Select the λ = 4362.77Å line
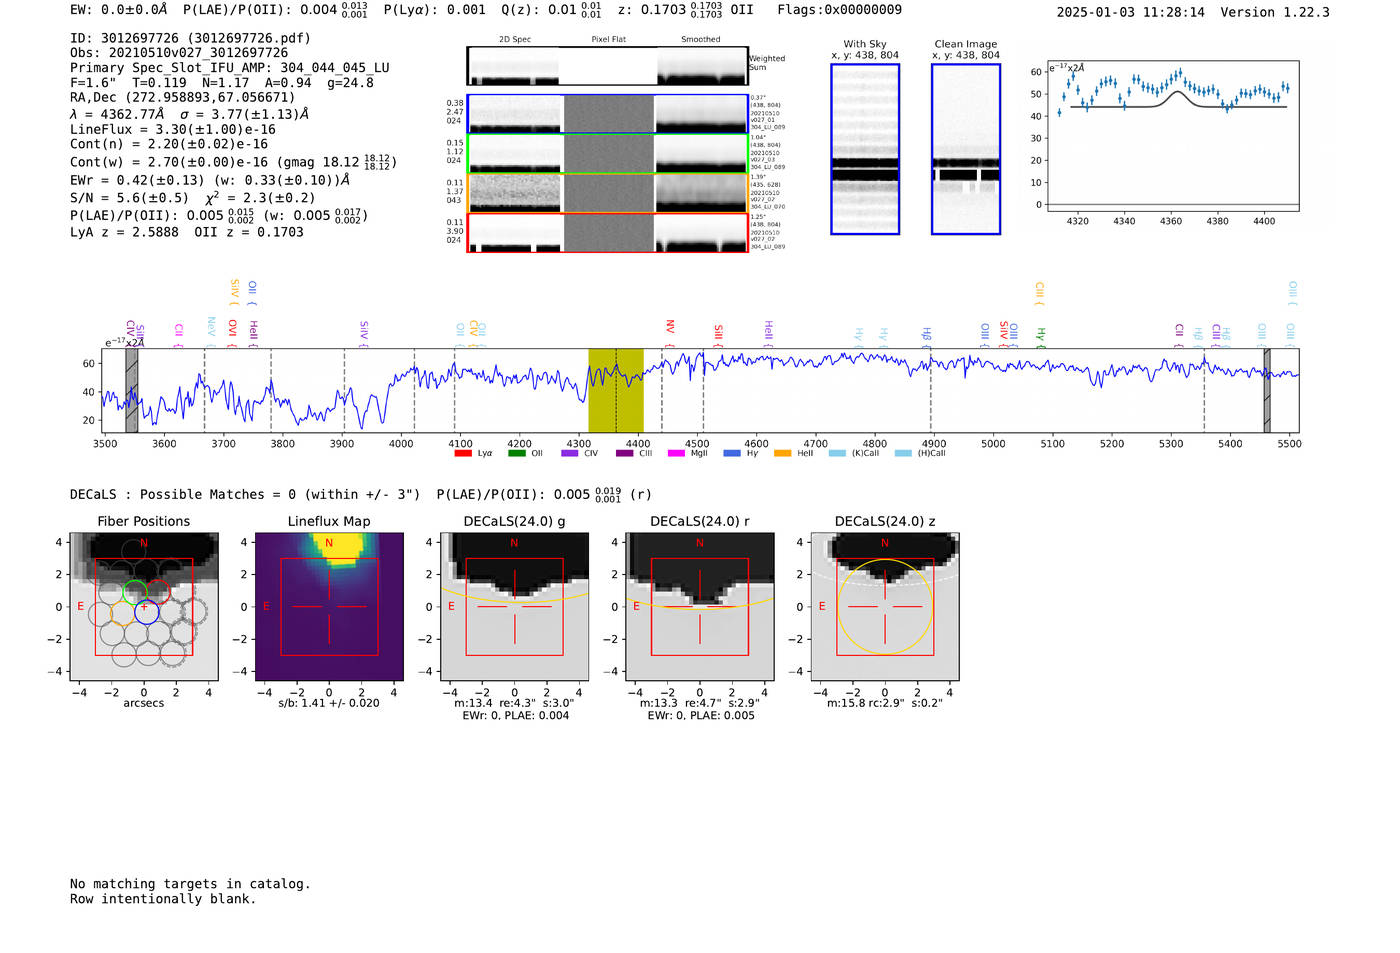 [x=190, y=114]
